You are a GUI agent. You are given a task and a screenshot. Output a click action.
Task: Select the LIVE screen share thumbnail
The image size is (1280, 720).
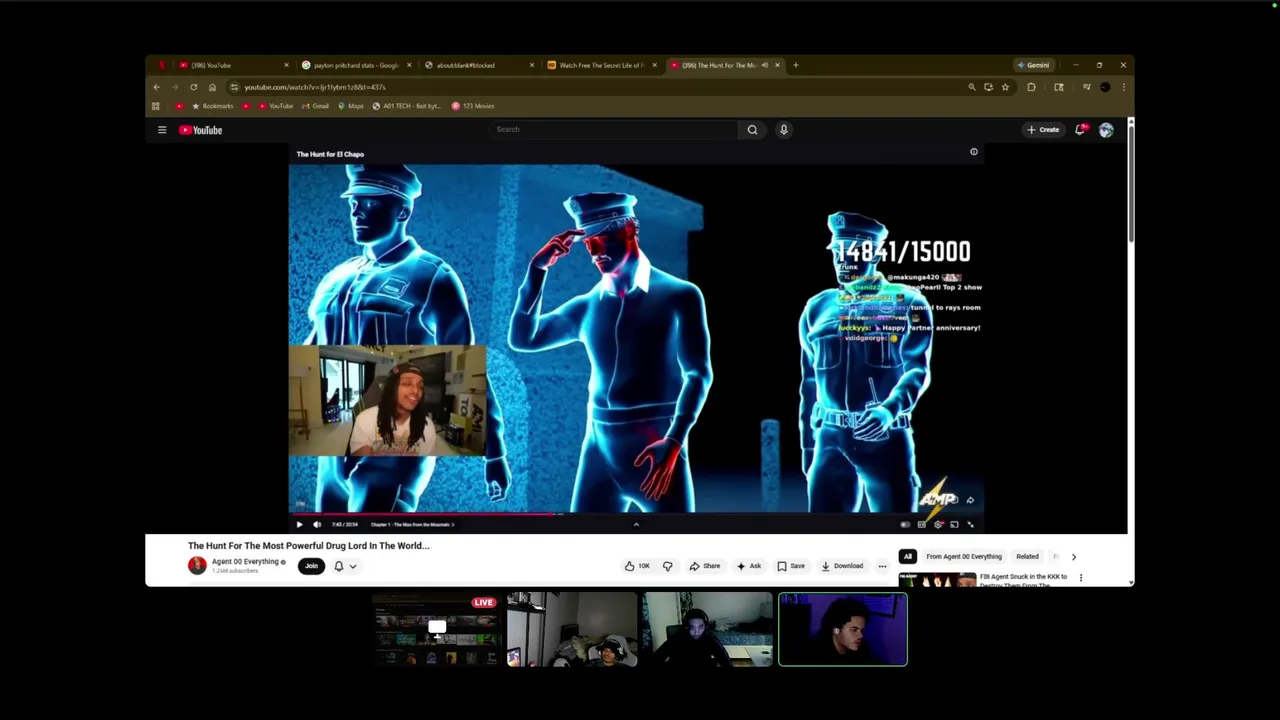coord(436,630)
